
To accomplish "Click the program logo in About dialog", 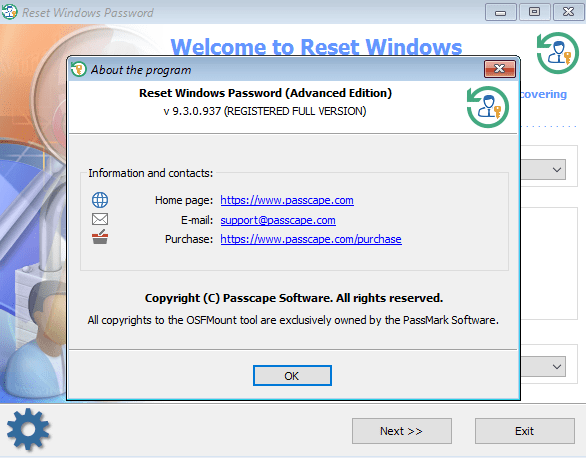I will pos(488,107).
